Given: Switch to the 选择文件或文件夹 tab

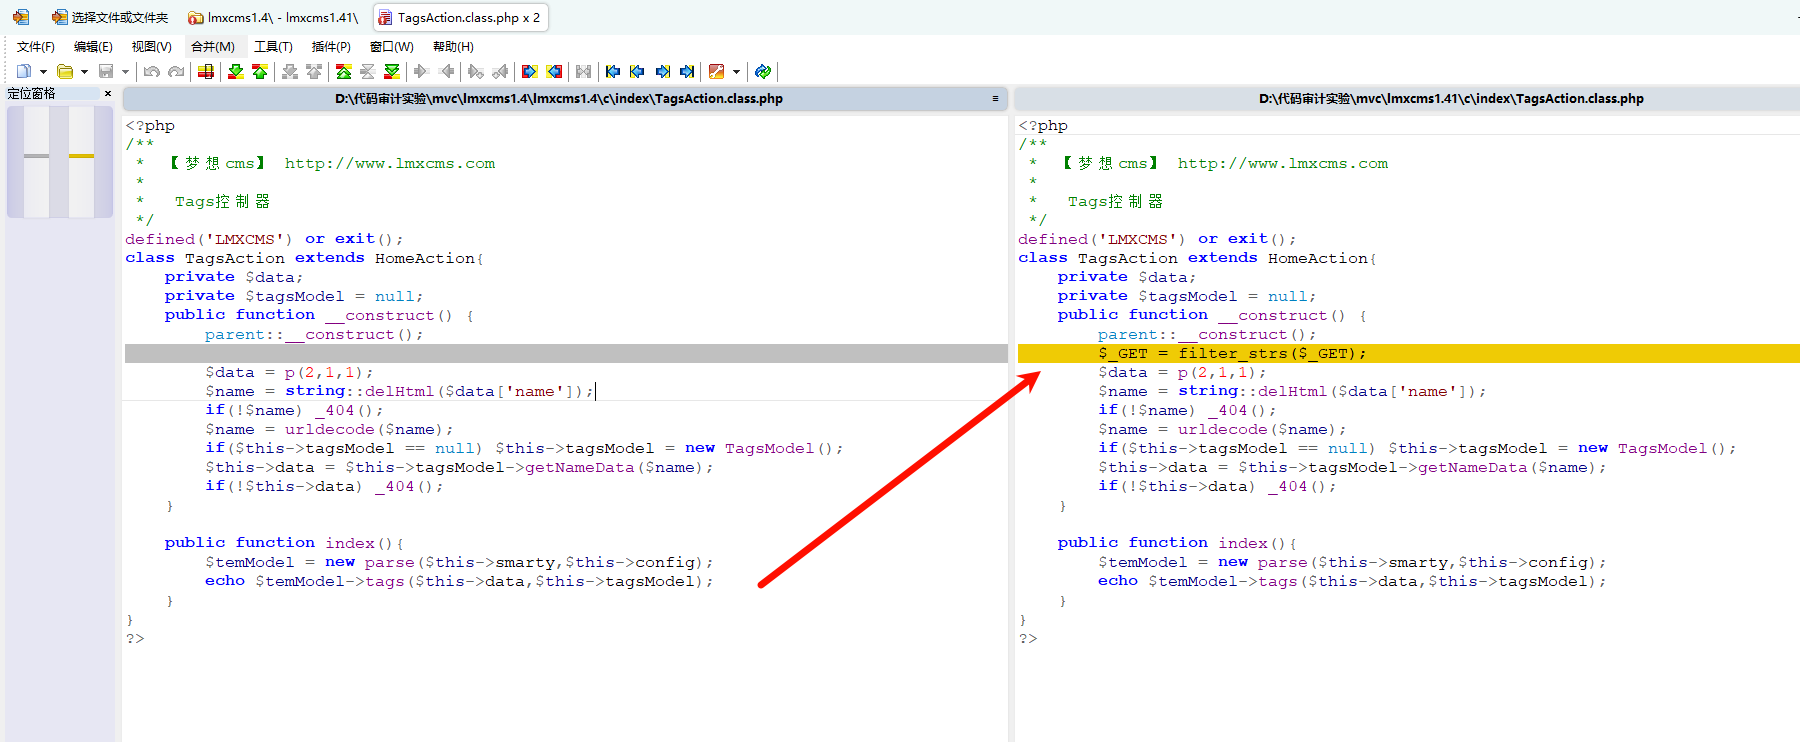Looking at the screenshot, I should point(110,18).
